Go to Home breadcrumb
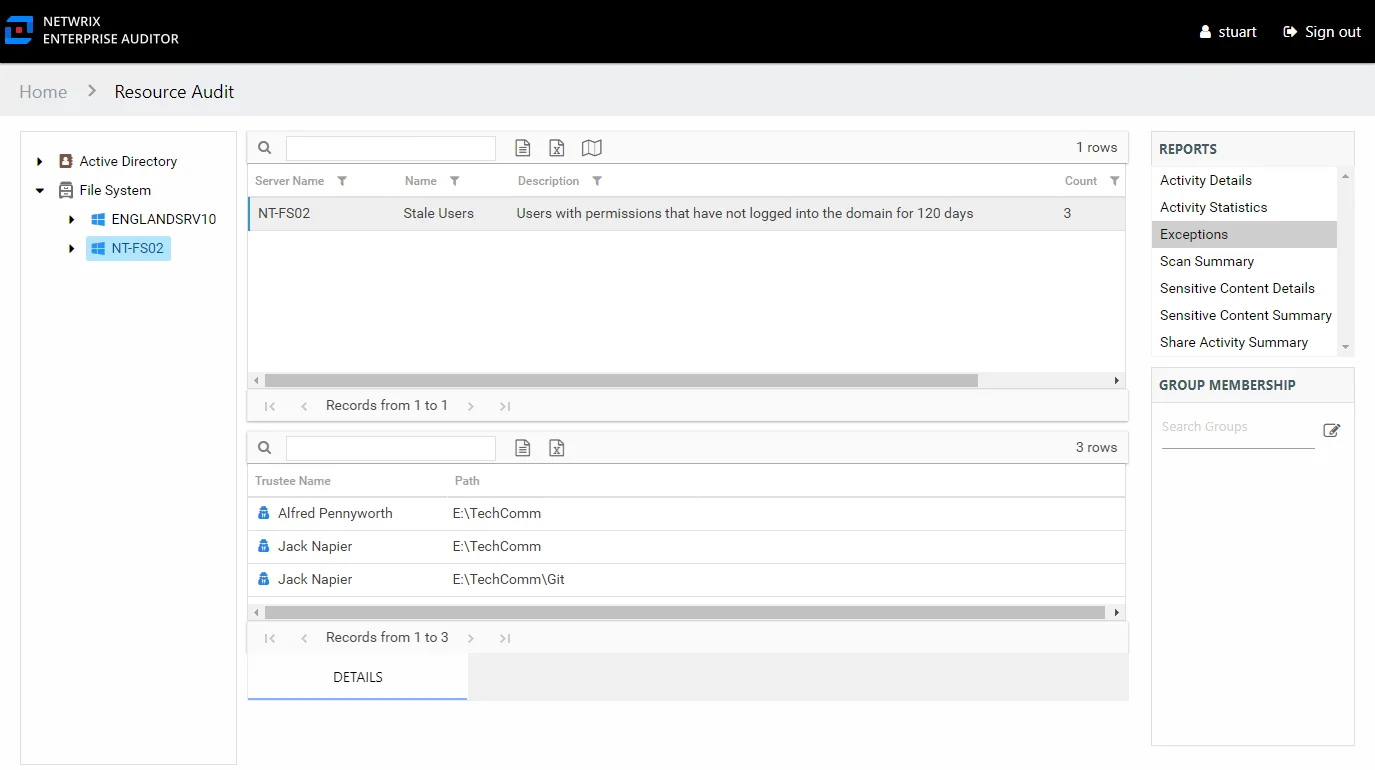The height and width of the screenshot is (770, 1375). pyautogui.click(x=43, y=91)
